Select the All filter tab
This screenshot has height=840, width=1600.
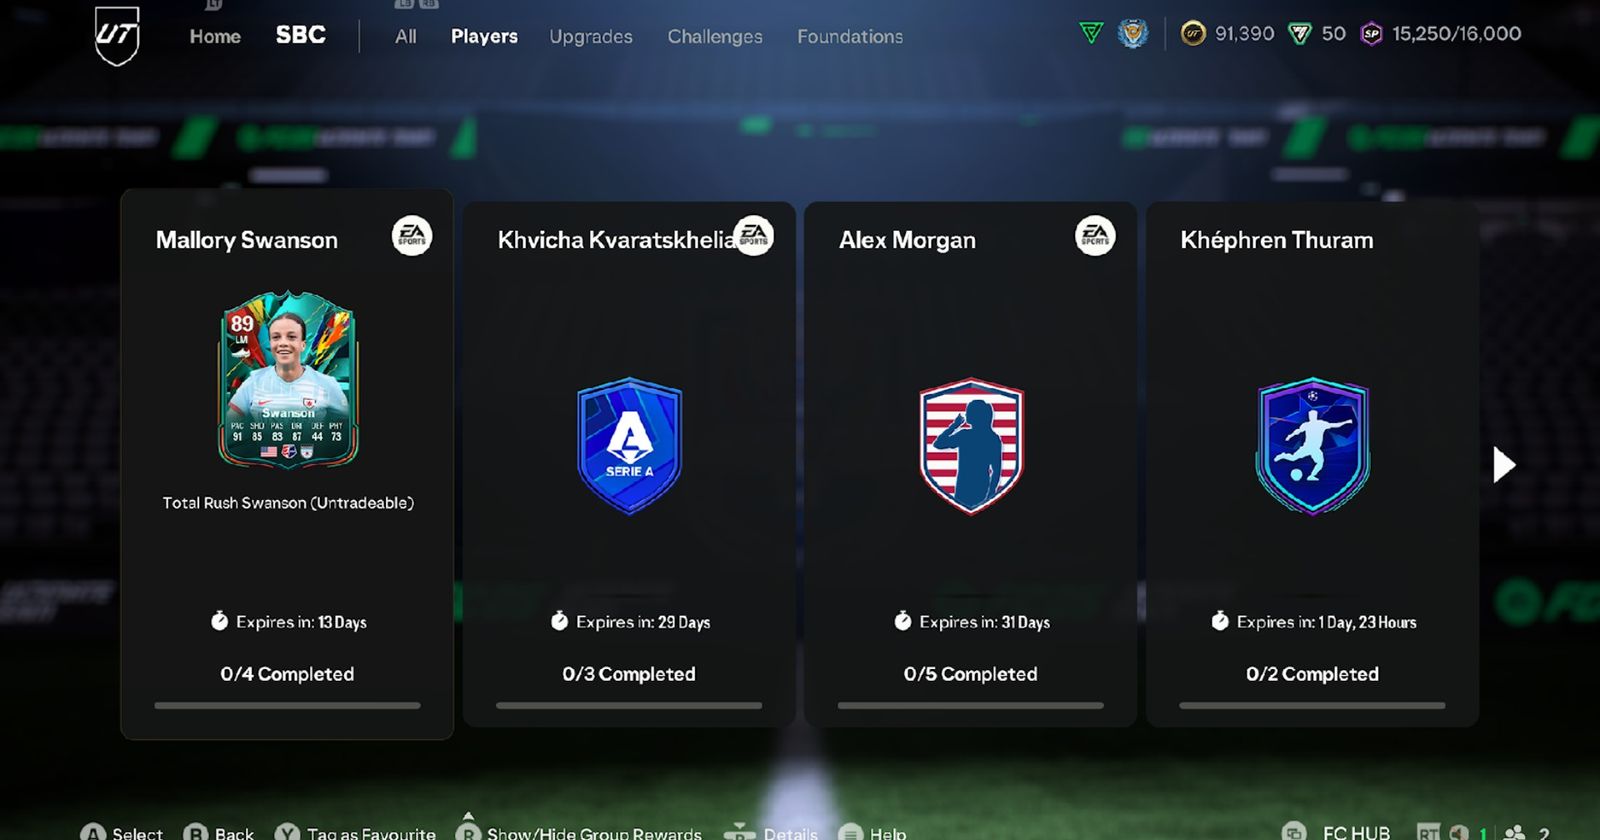(406, 36)
